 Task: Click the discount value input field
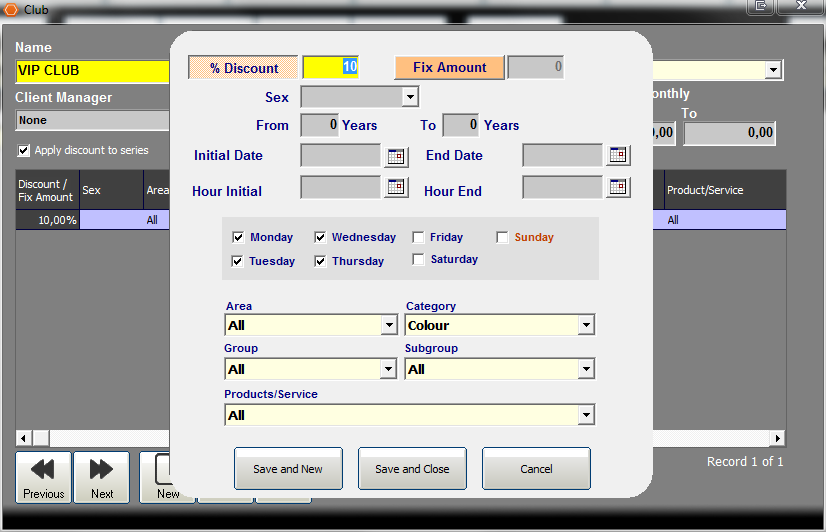[330, 67]
